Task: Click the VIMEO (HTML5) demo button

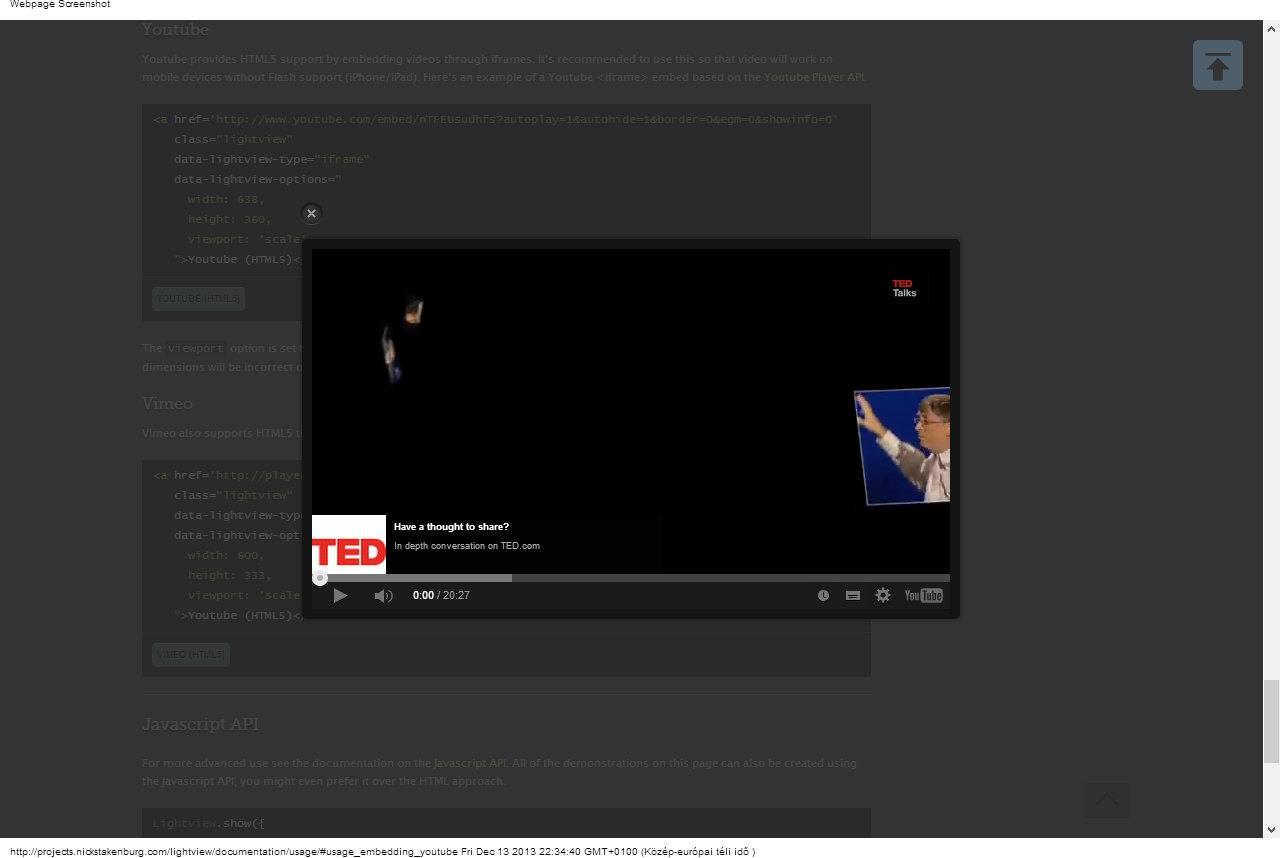Action: (191, 655)
